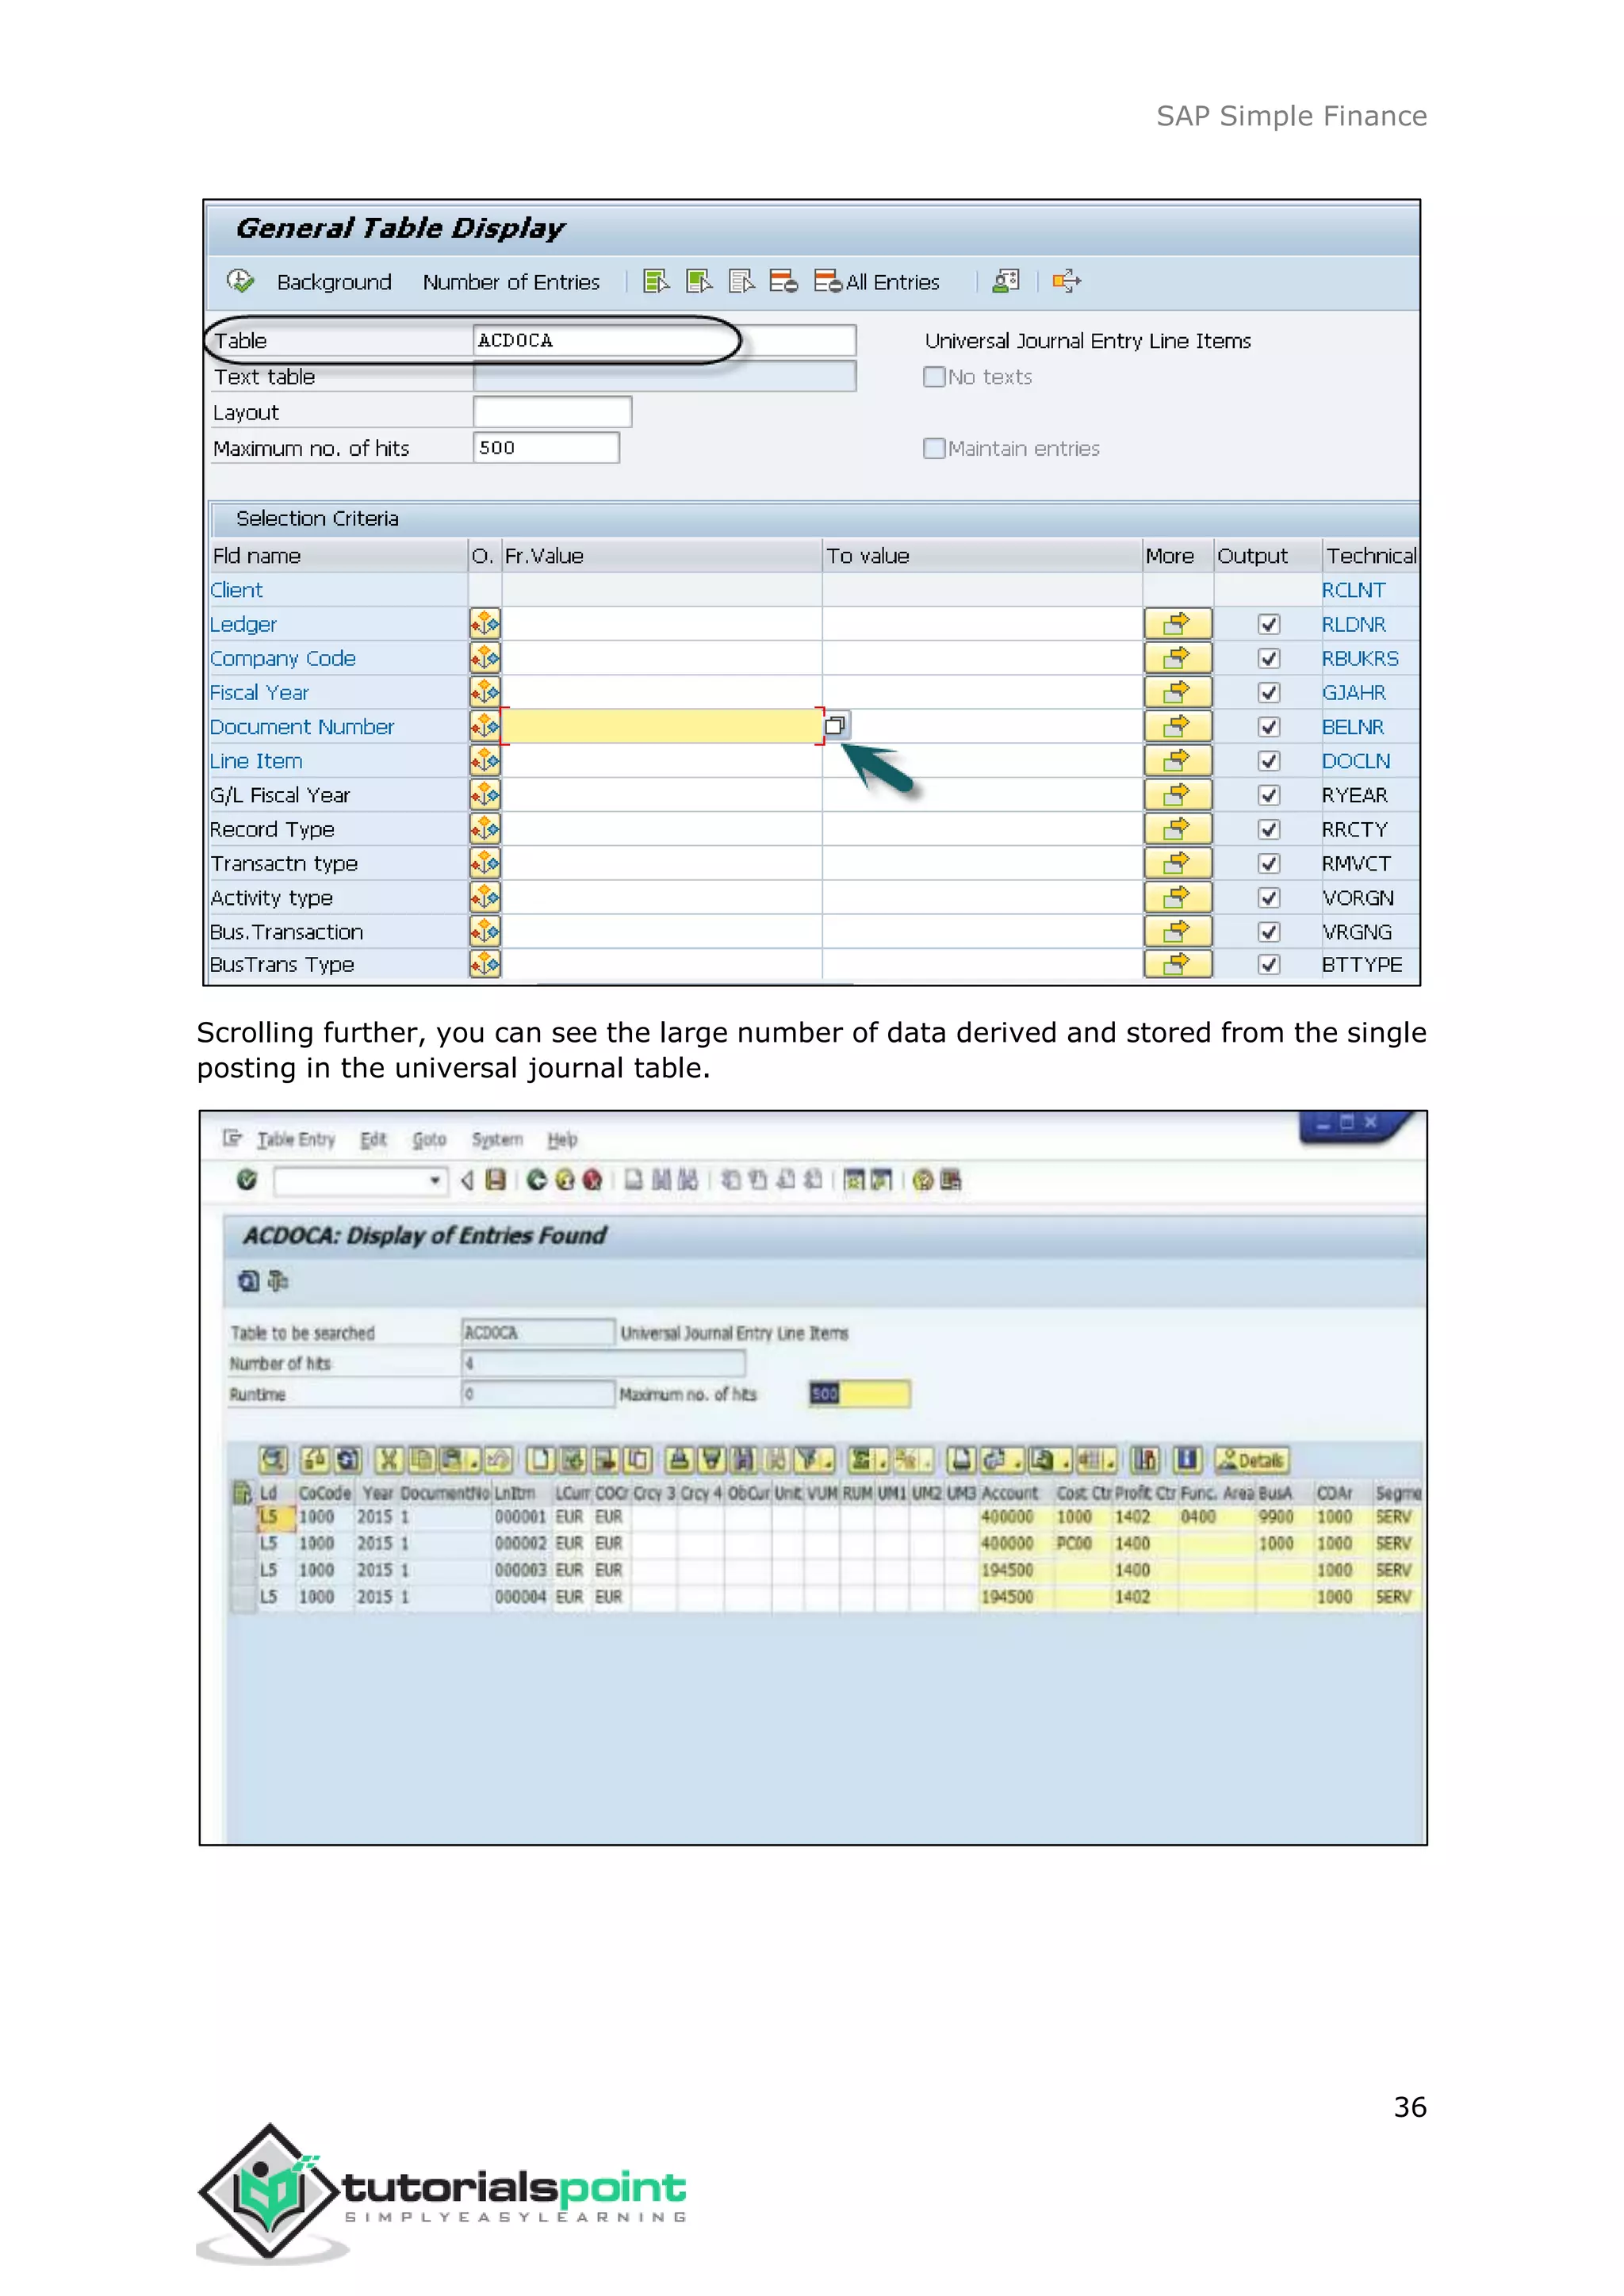Click the Print icon in standard toolbar

coord(634,1180)
